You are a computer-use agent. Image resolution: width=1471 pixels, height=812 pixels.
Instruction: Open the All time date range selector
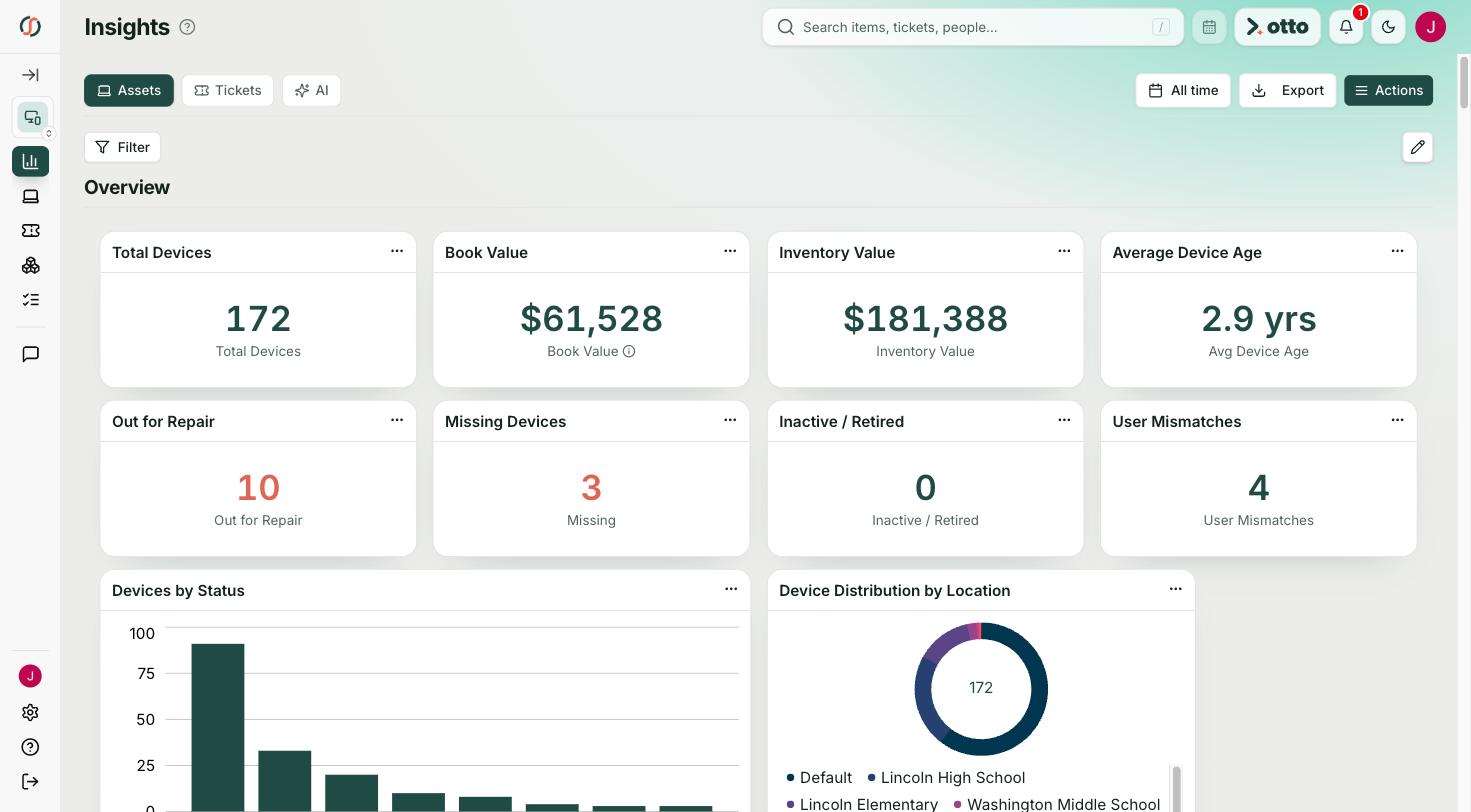tap(1183, 90)
